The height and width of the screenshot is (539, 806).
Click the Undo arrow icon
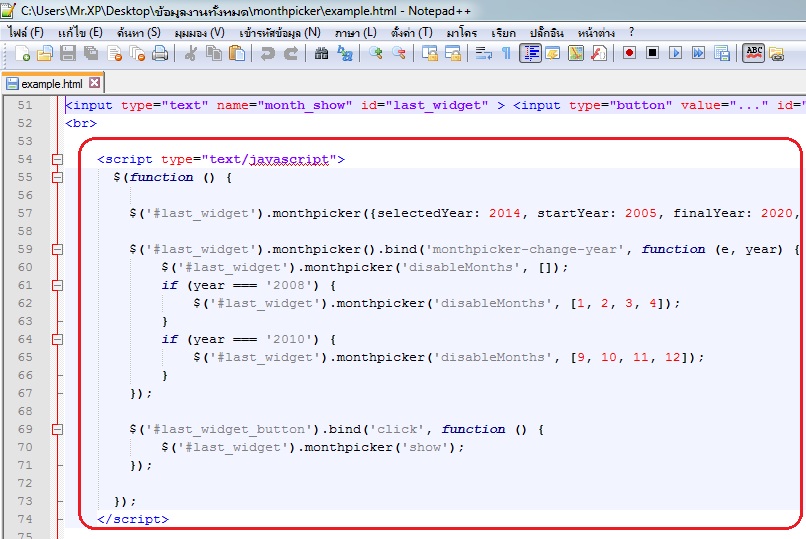(267, 54)
